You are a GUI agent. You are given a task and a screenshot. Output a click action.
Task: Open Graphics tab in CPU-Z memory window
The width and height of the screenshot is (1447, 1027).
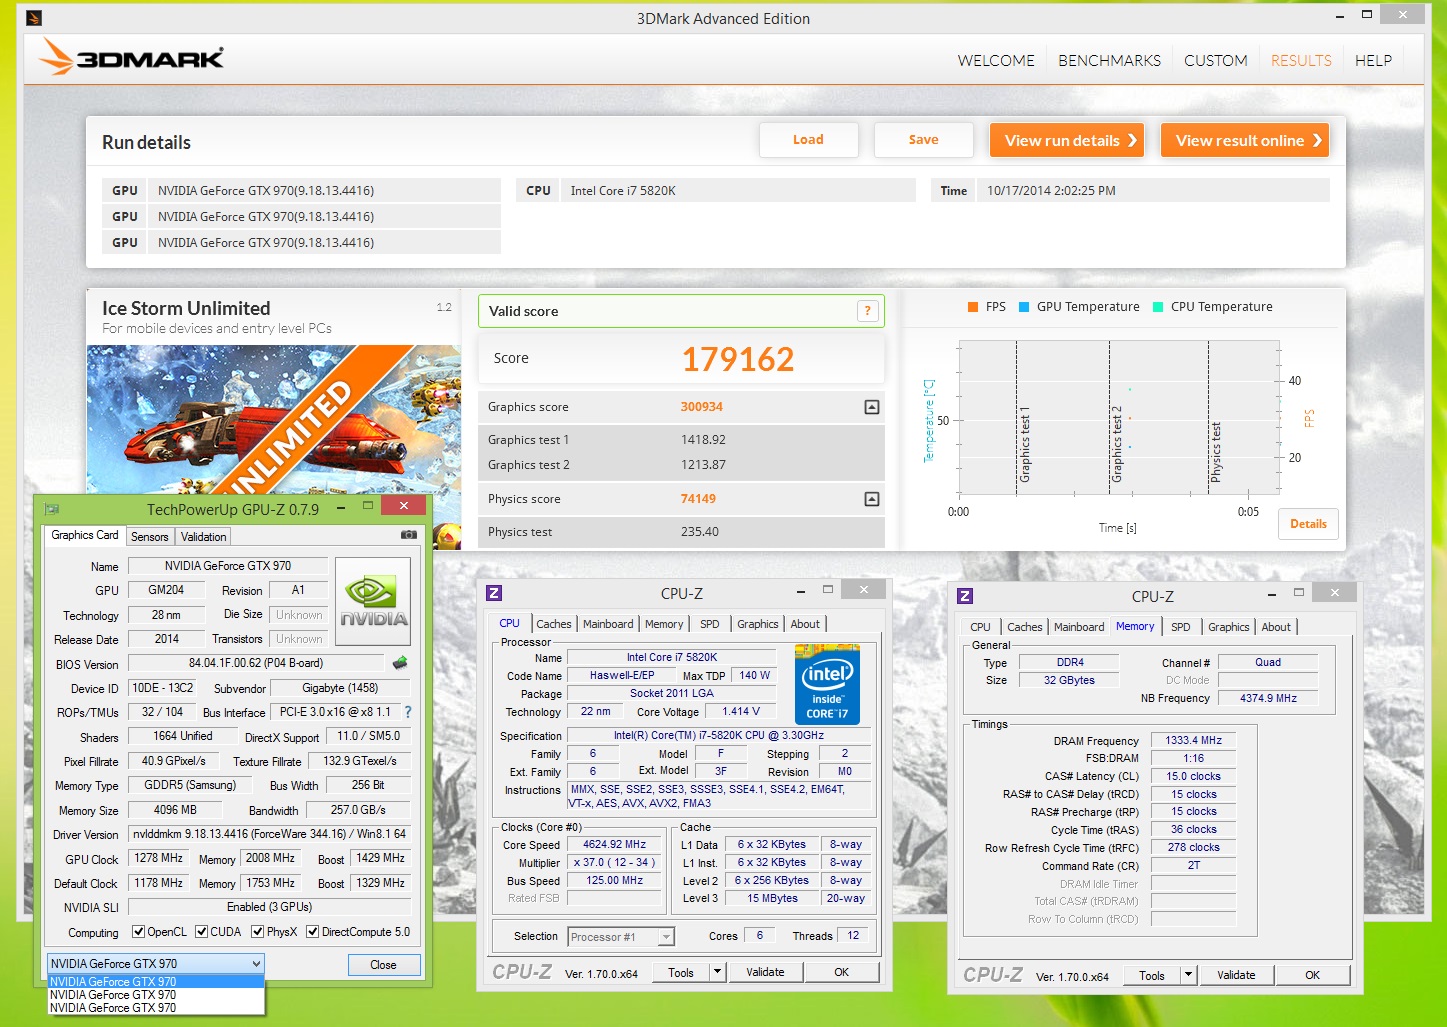point(1229,627)
